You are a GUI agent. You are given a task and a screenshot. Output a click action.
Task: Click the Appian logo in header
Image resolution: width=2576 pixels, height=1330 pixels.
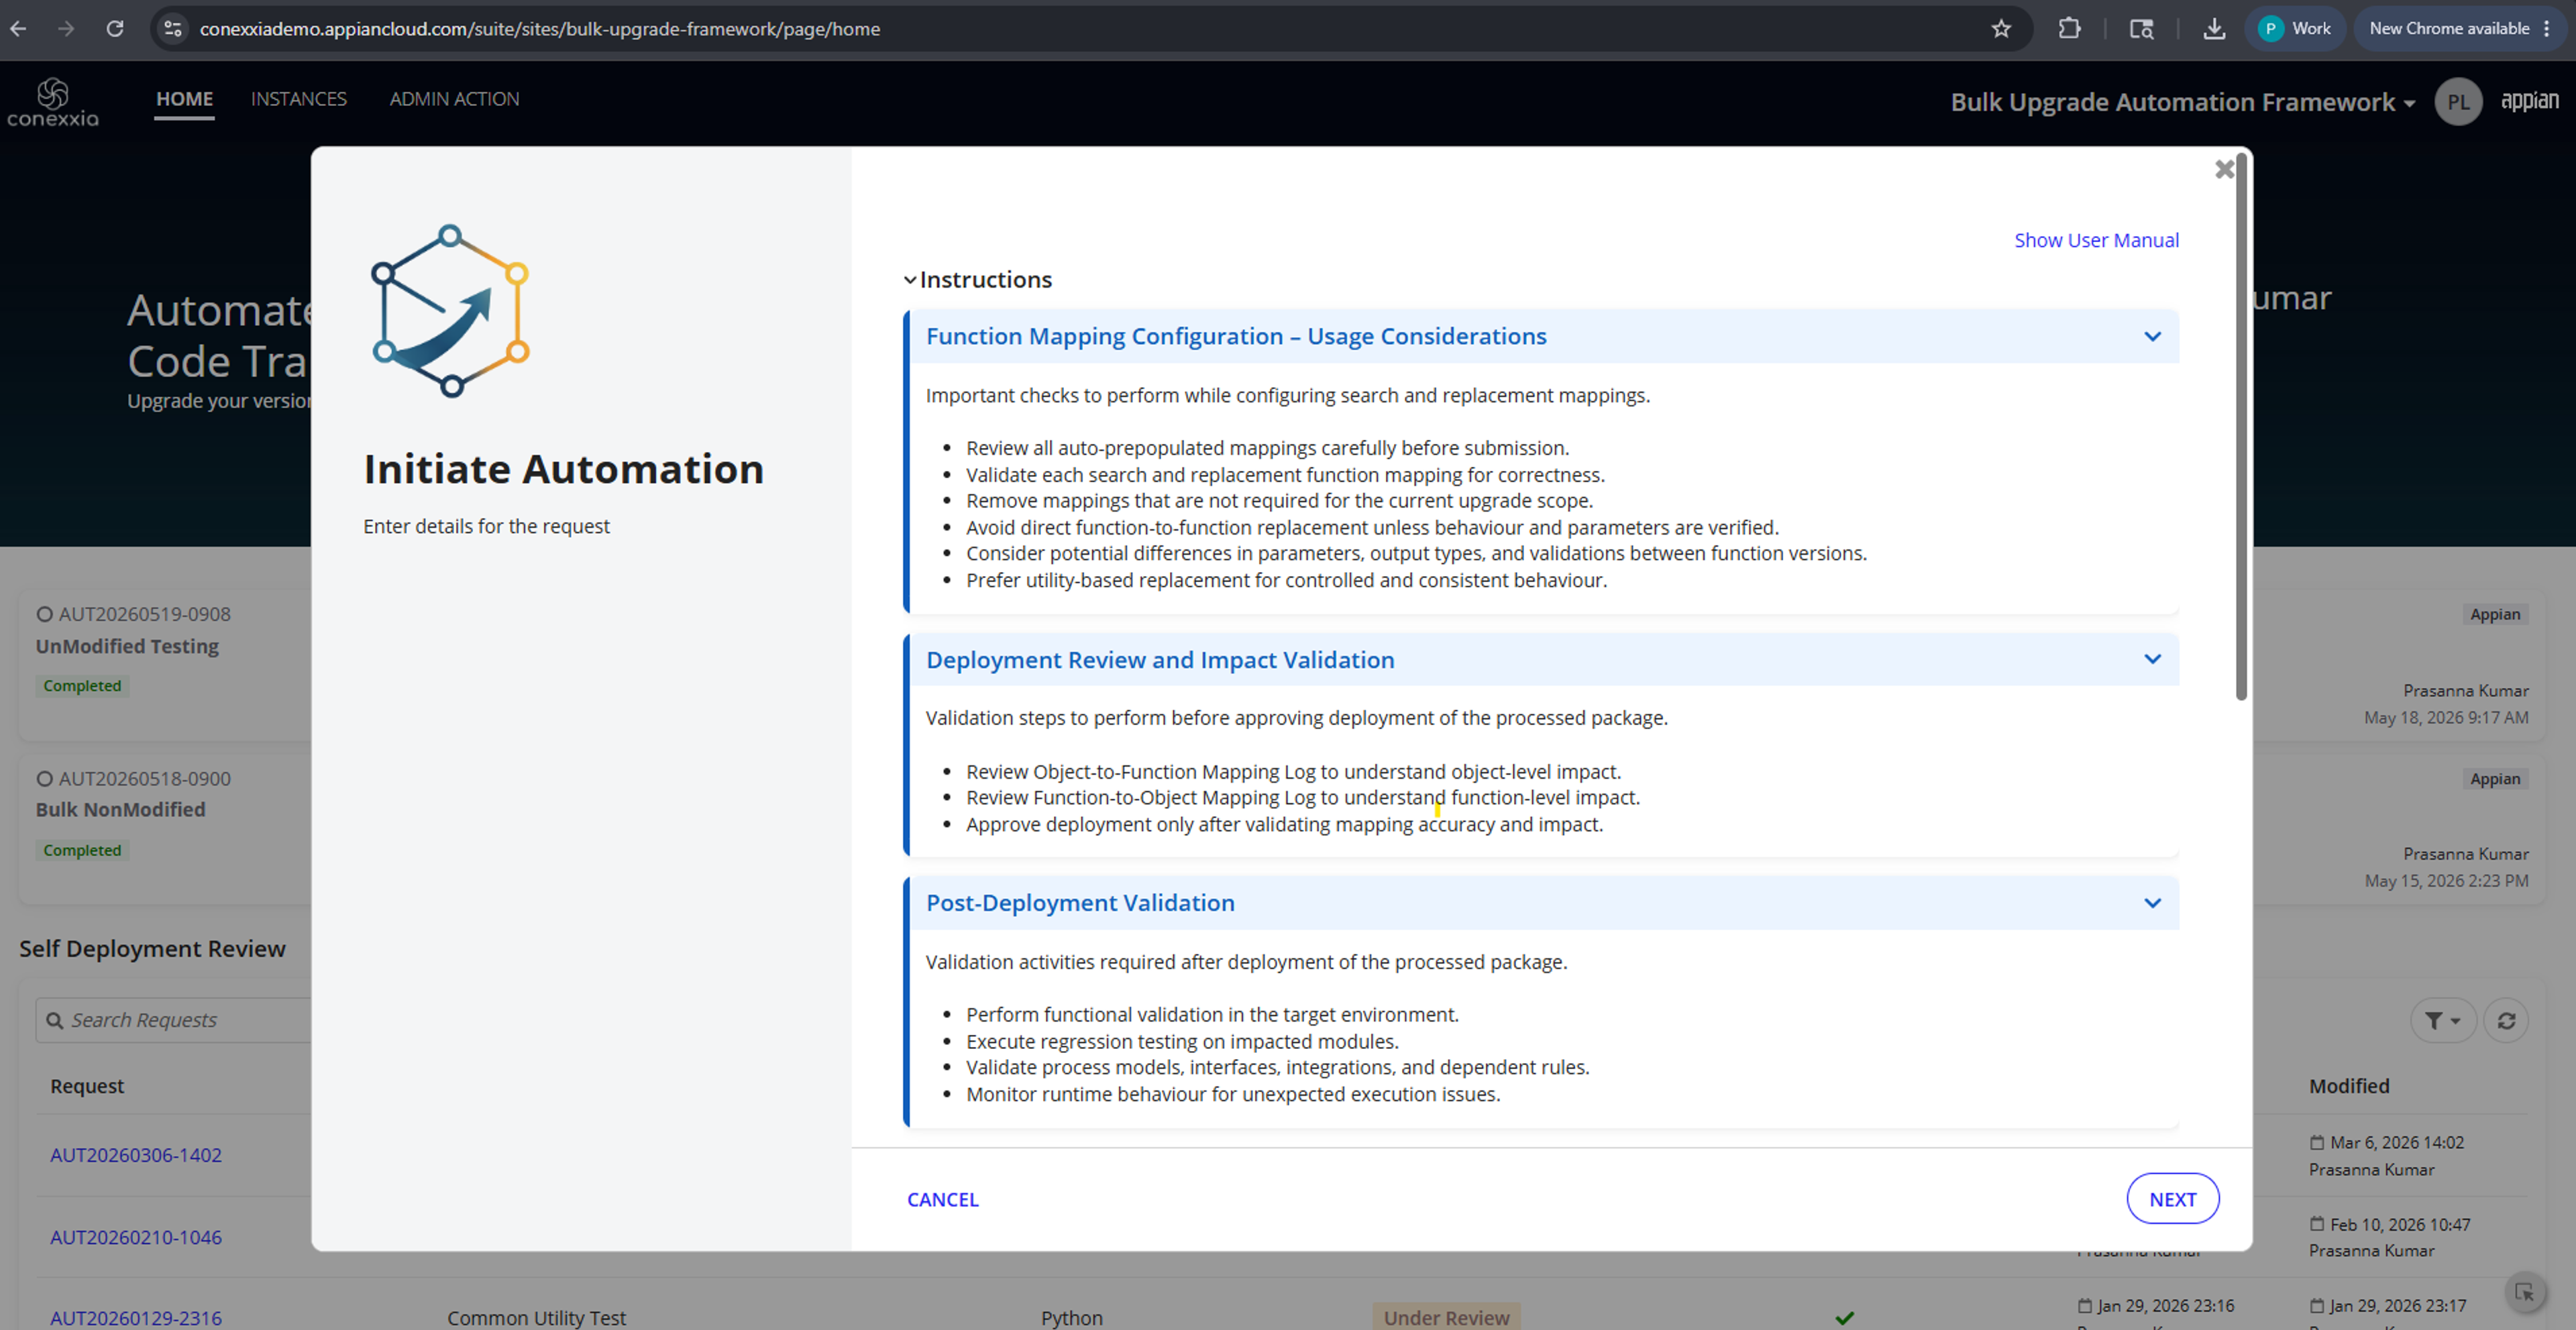(2530, 101)
